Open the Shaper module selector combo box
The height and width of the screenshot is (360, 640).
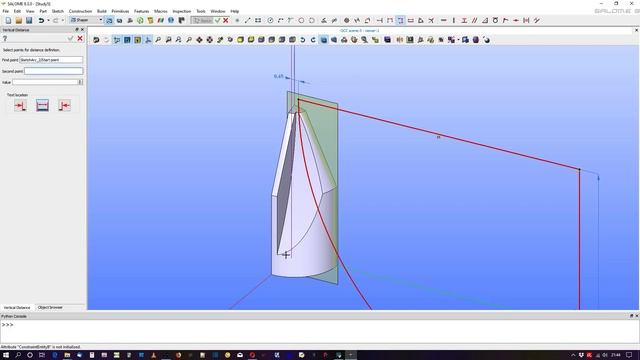point(86,20)
